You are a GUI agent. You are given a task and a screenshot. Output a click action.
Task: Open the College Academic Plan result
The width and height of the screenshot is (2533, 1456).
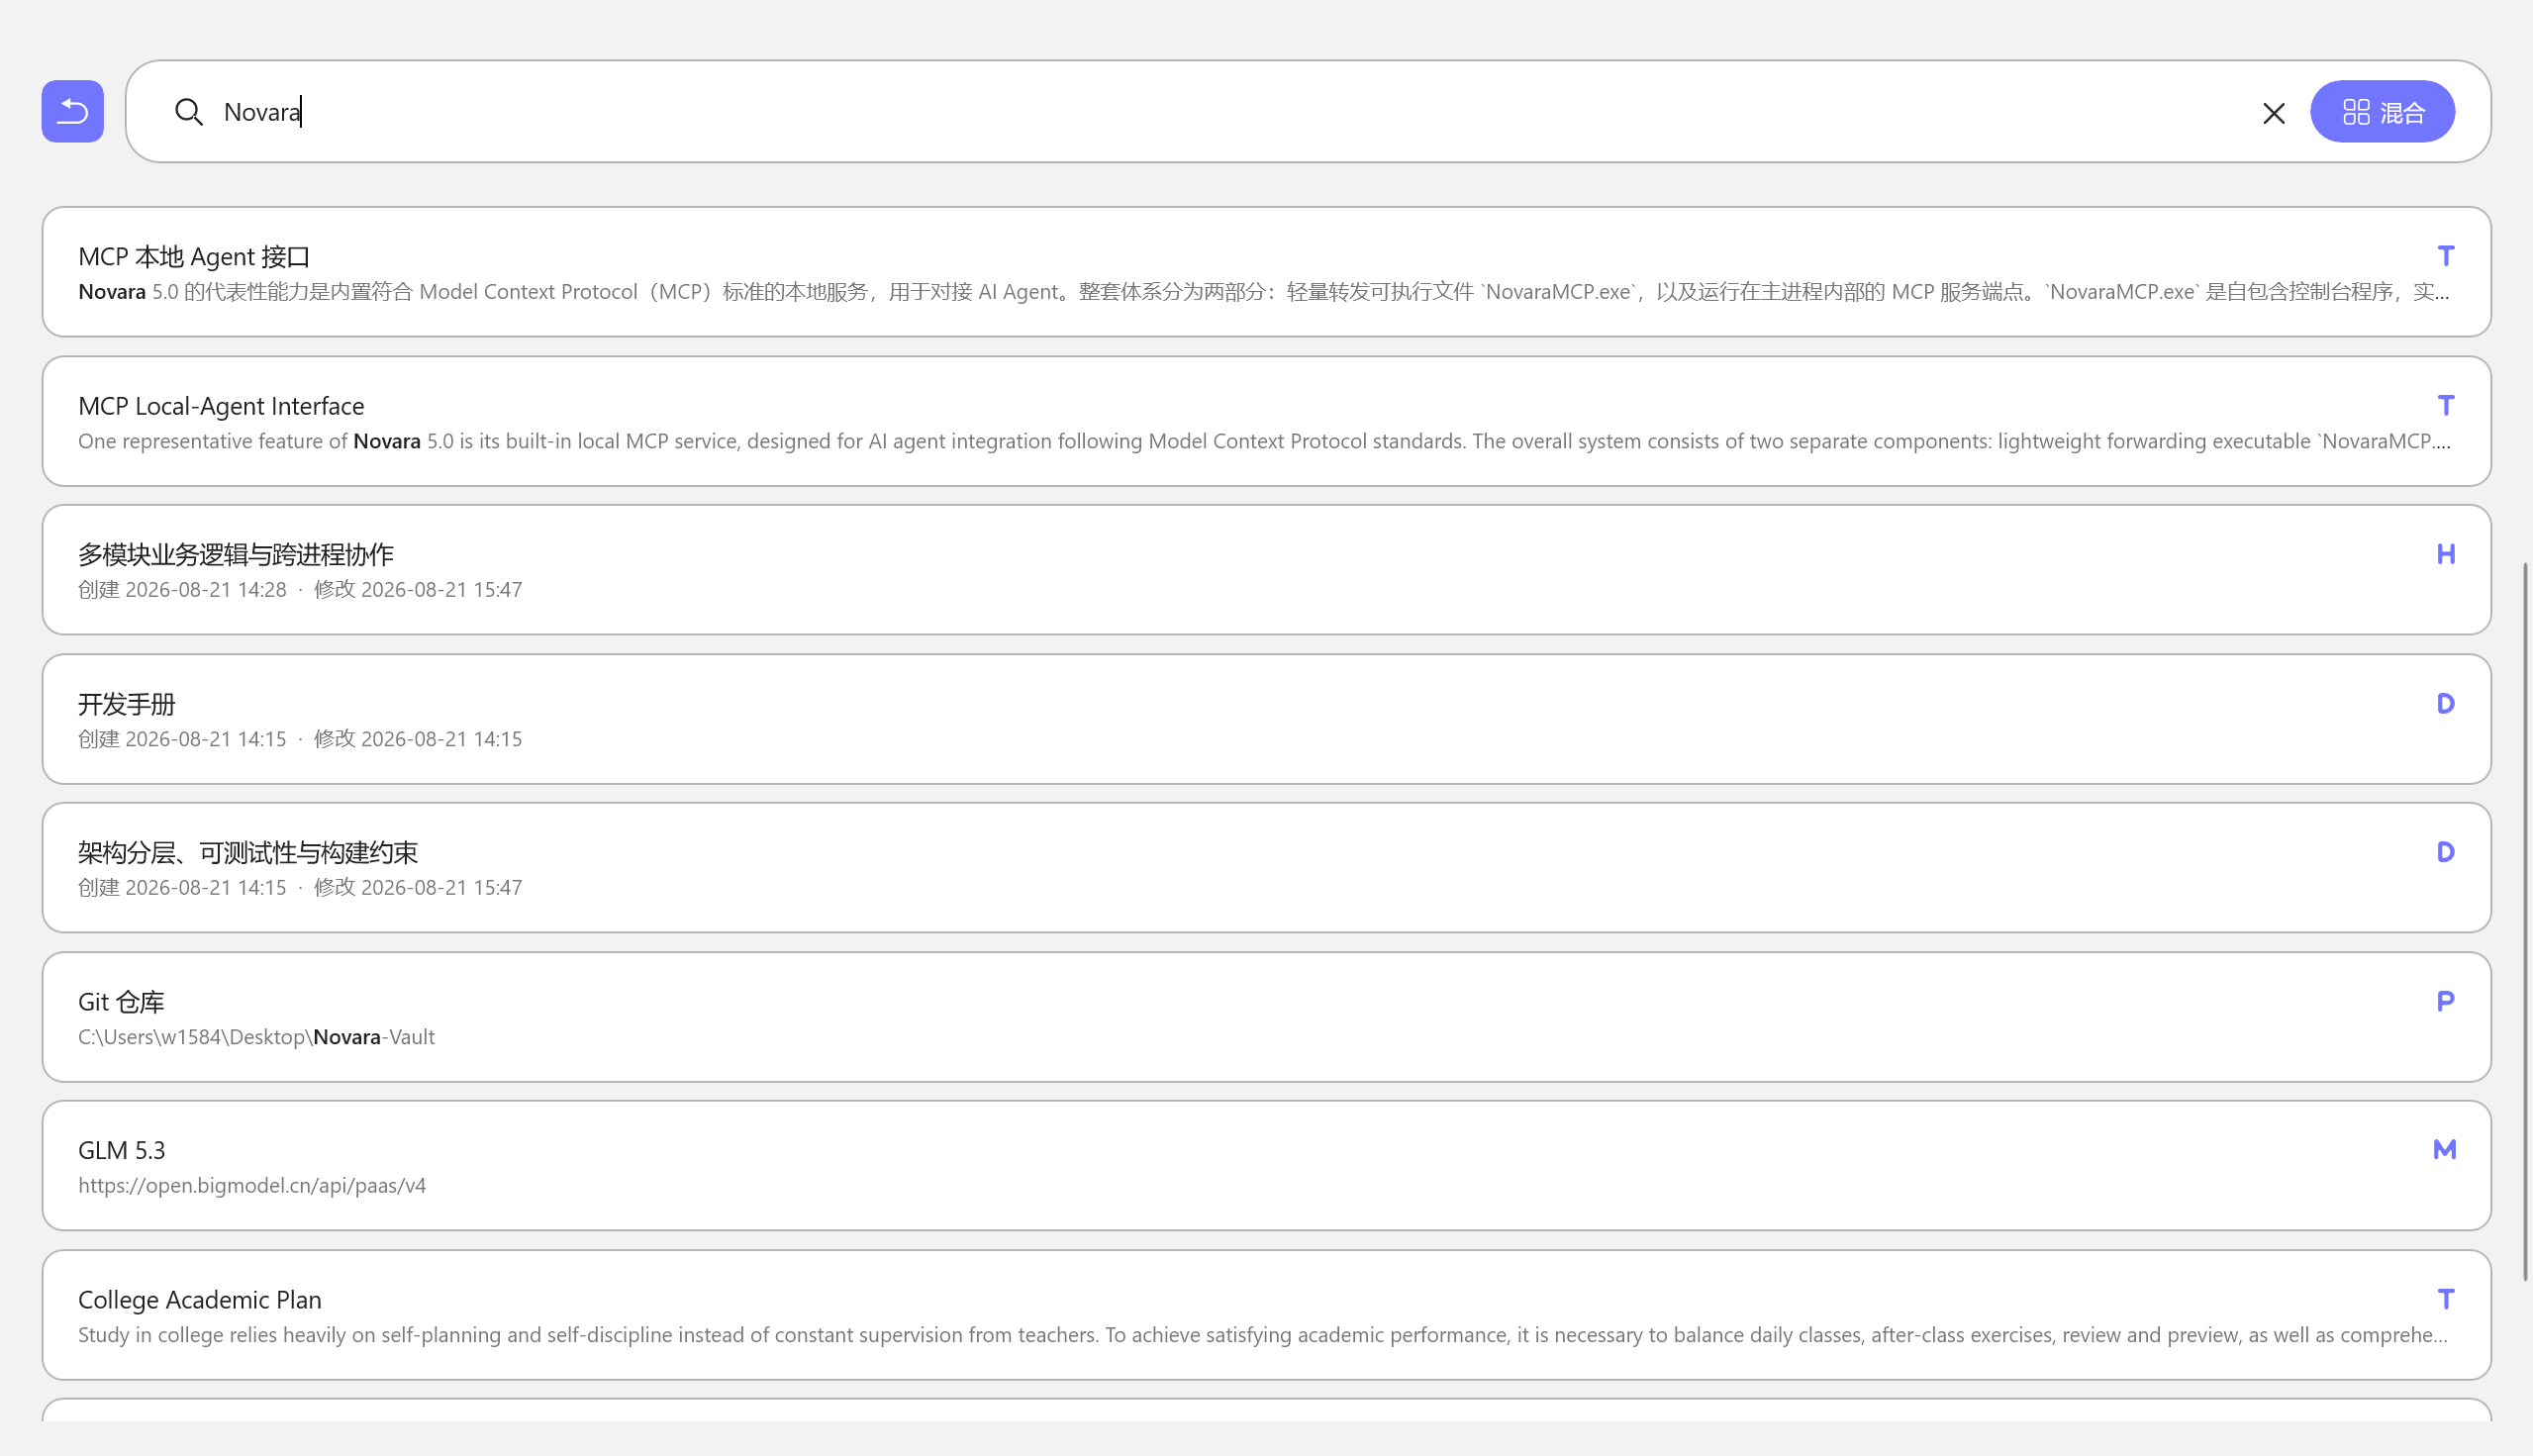pos(1266,1315)
